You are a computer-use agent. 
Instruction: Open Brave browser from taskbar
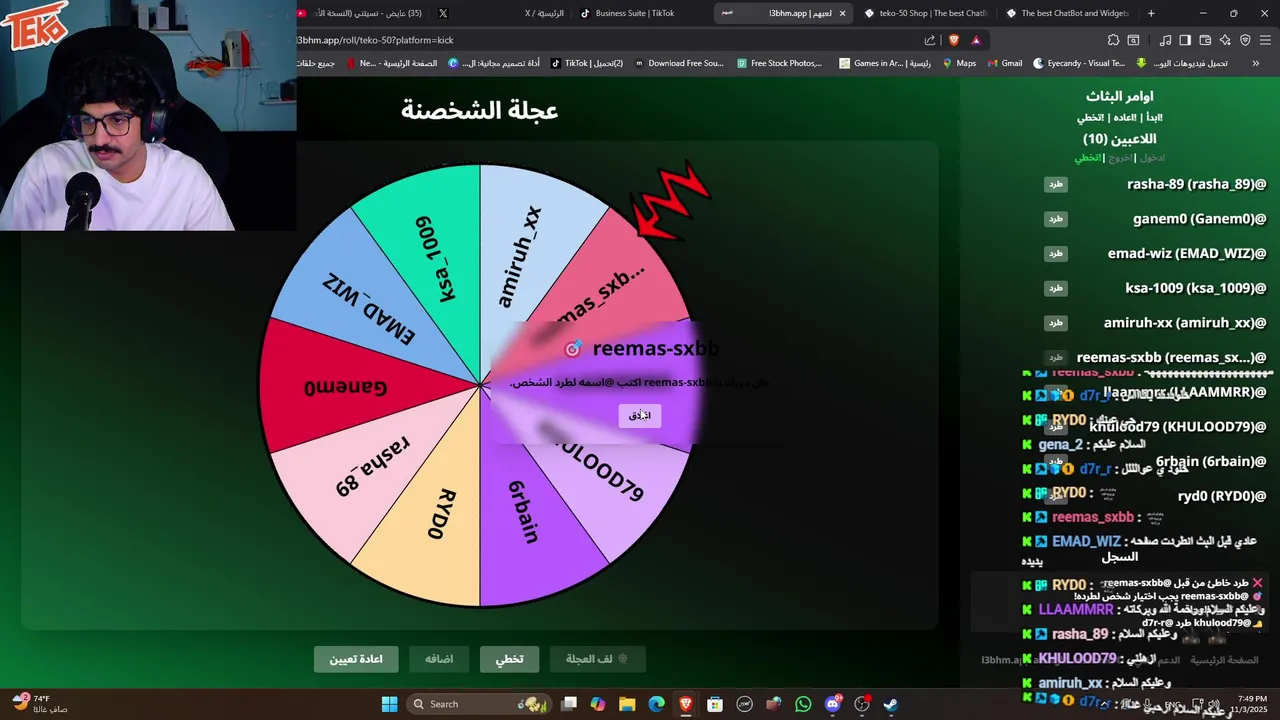(686, 704)
